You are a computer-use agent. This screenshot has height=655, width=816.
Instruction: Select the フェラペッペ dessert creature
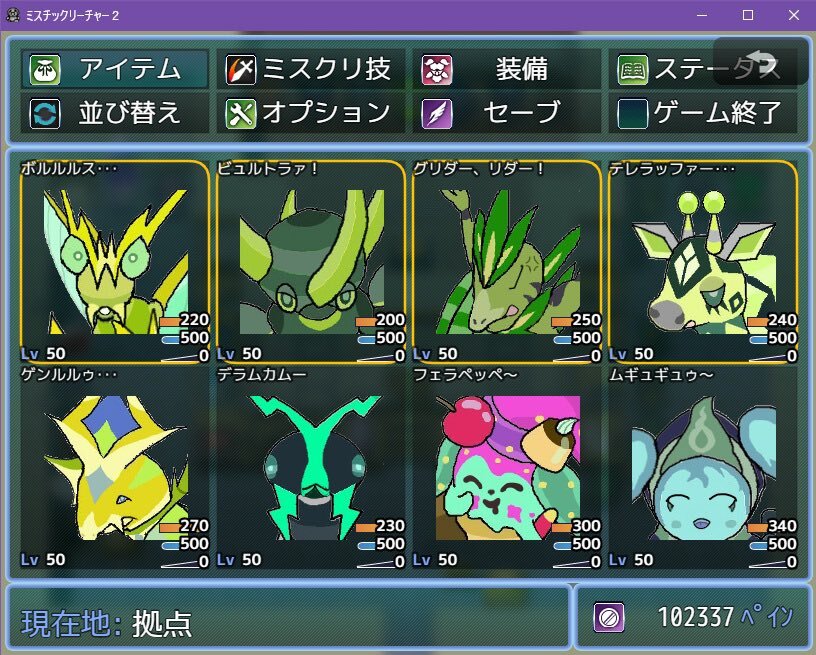click(507, 468)
